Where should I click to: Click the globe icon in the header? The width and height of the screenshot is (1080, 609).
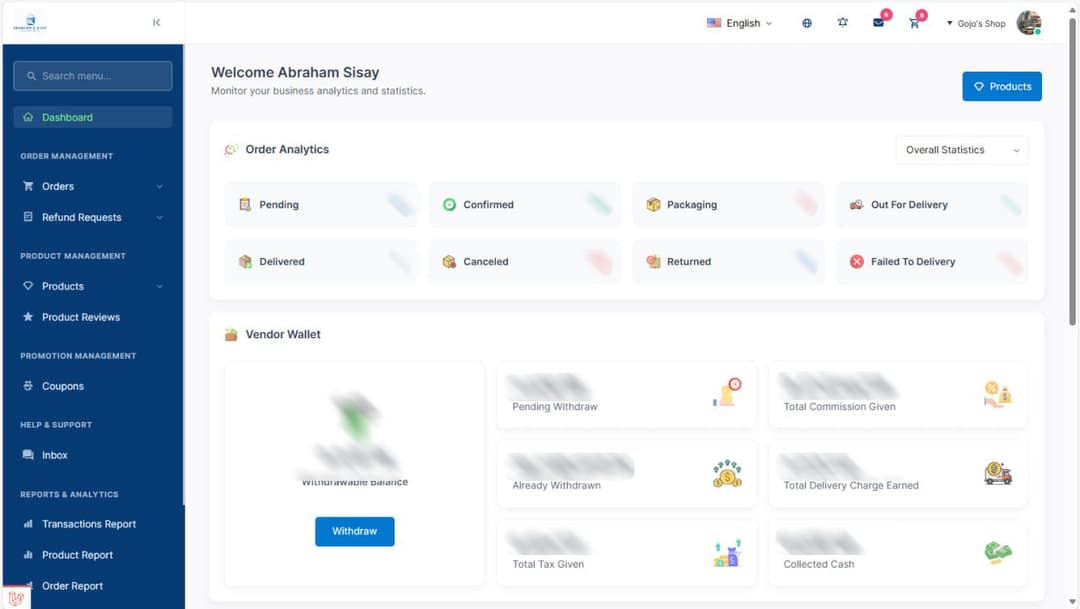click(807, 23)
